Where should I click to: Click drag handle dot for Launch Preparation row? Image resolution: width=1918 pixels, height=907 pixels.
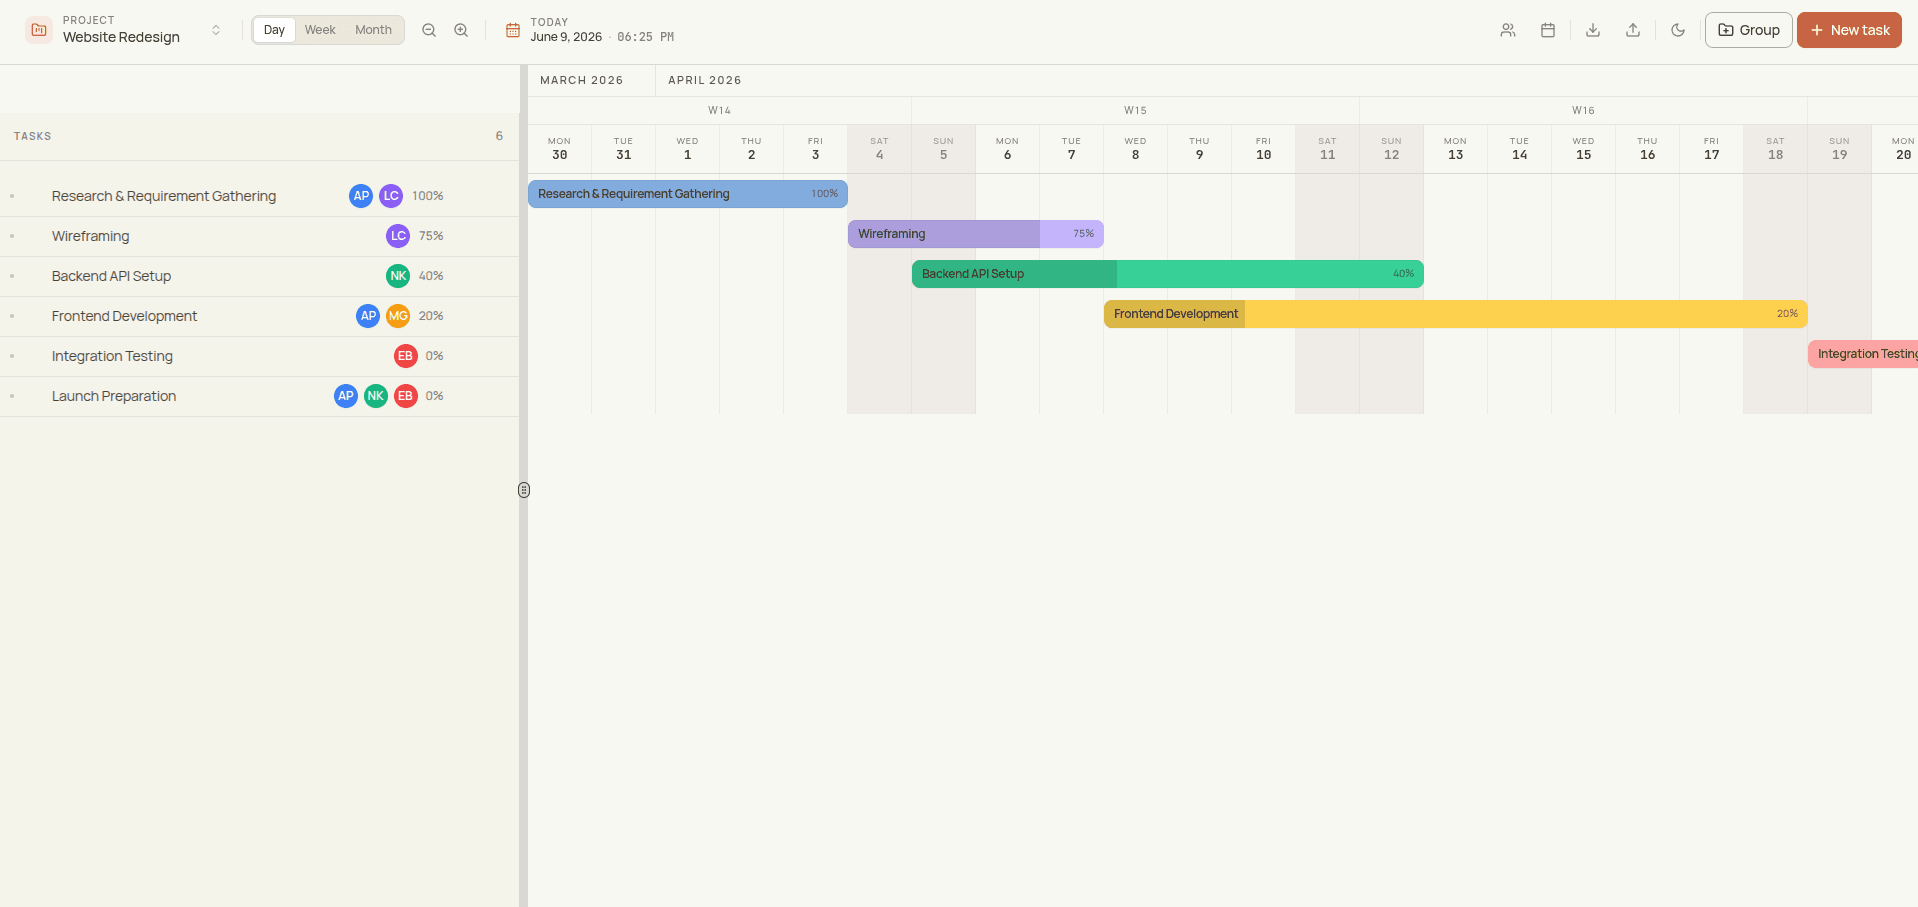(x=12, y=396)
